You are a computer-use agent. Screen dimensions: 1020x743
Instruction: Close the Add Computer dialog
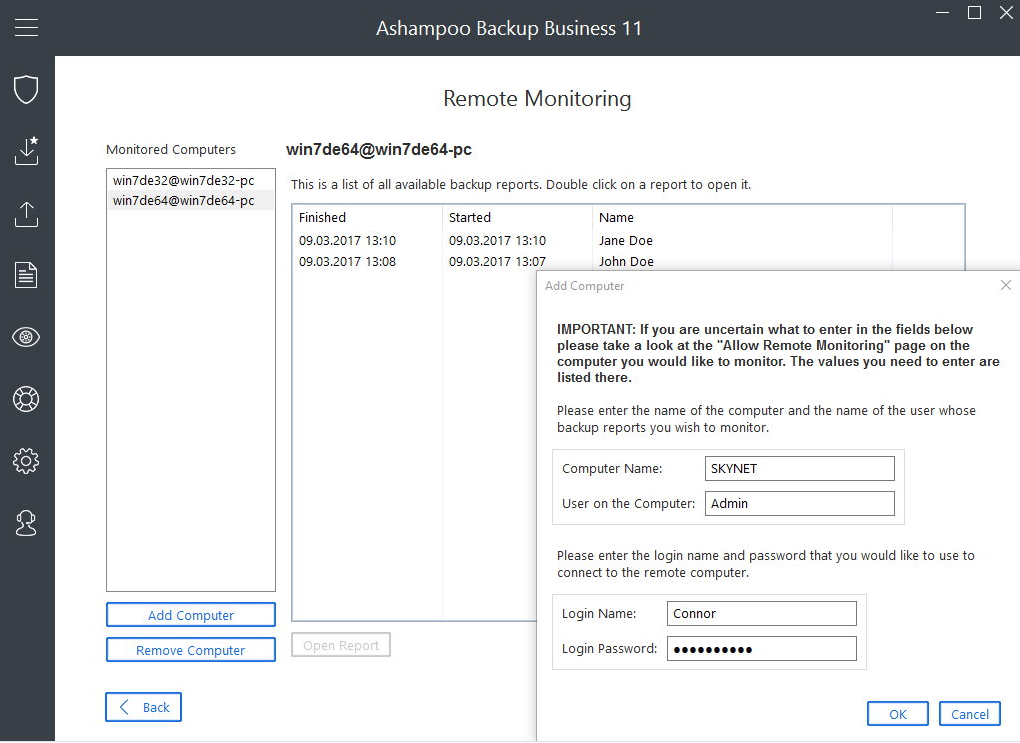click(x=1006, y=285)
